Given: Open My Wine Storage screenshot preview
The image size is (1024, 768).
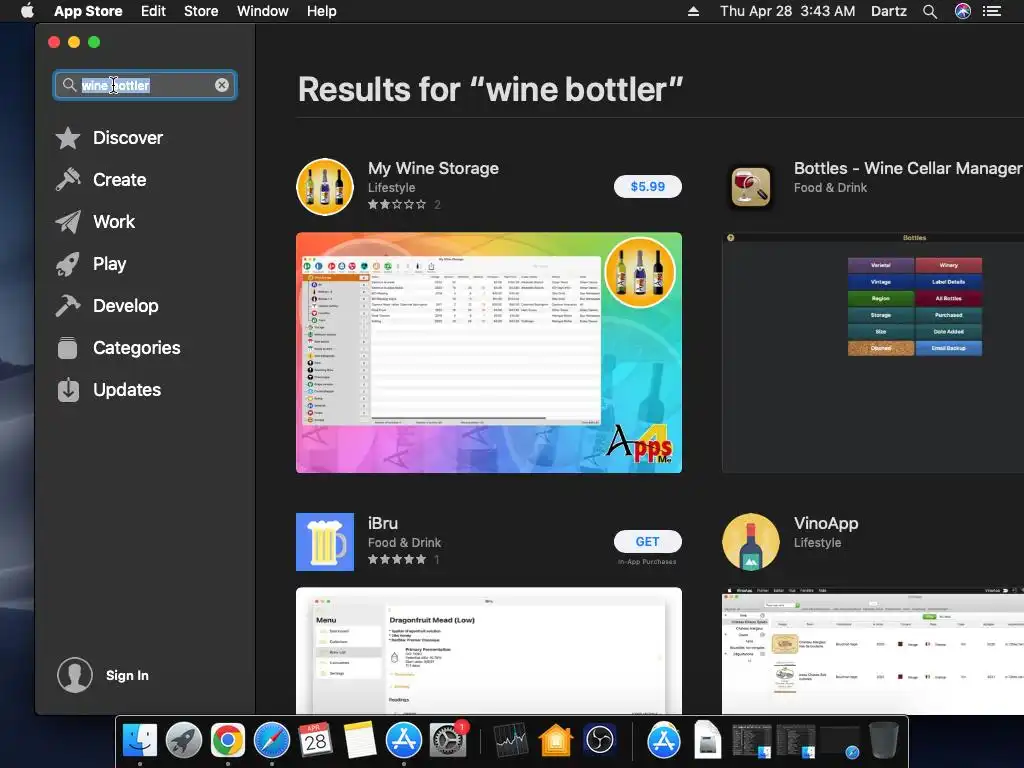Looking at the screenshot, I should point(488,353).
